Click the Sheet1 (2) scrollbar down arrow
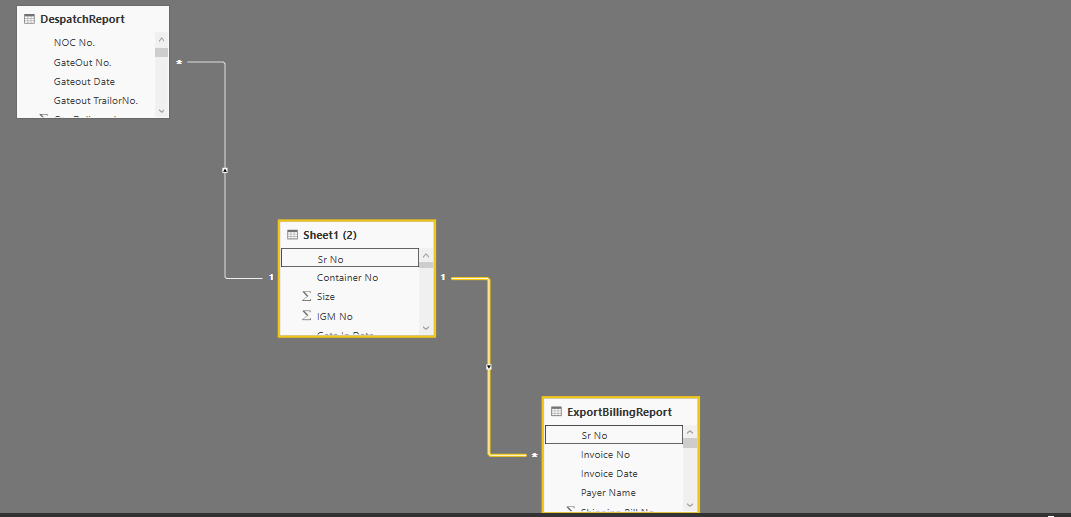The width and height of the screenshot is (1071, 517). click(x=426, y=328)
